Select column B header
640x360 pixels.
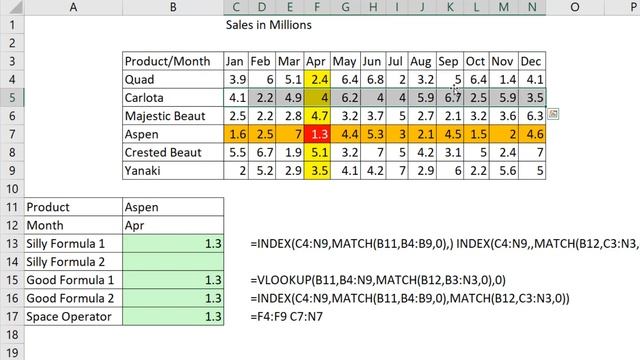pos(173,7)
